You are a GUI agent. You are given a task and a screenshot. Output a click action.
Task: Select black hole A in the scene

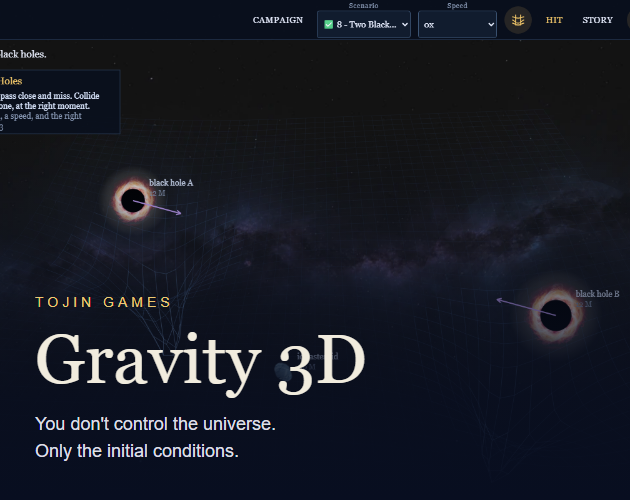pos(133,201)
